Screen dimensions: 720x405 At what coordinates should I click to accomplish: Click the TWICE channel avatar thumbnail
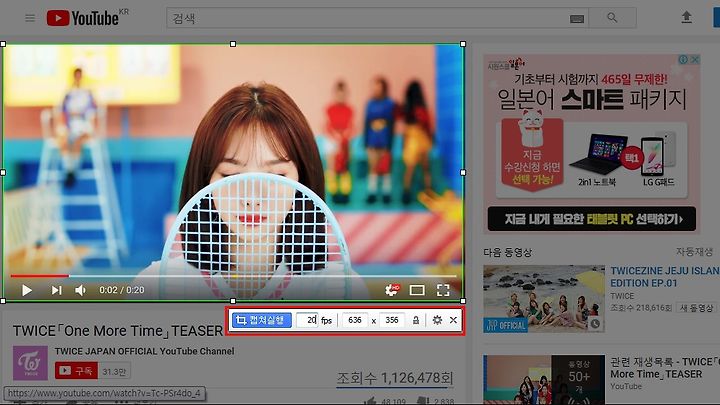click(30, 363)
